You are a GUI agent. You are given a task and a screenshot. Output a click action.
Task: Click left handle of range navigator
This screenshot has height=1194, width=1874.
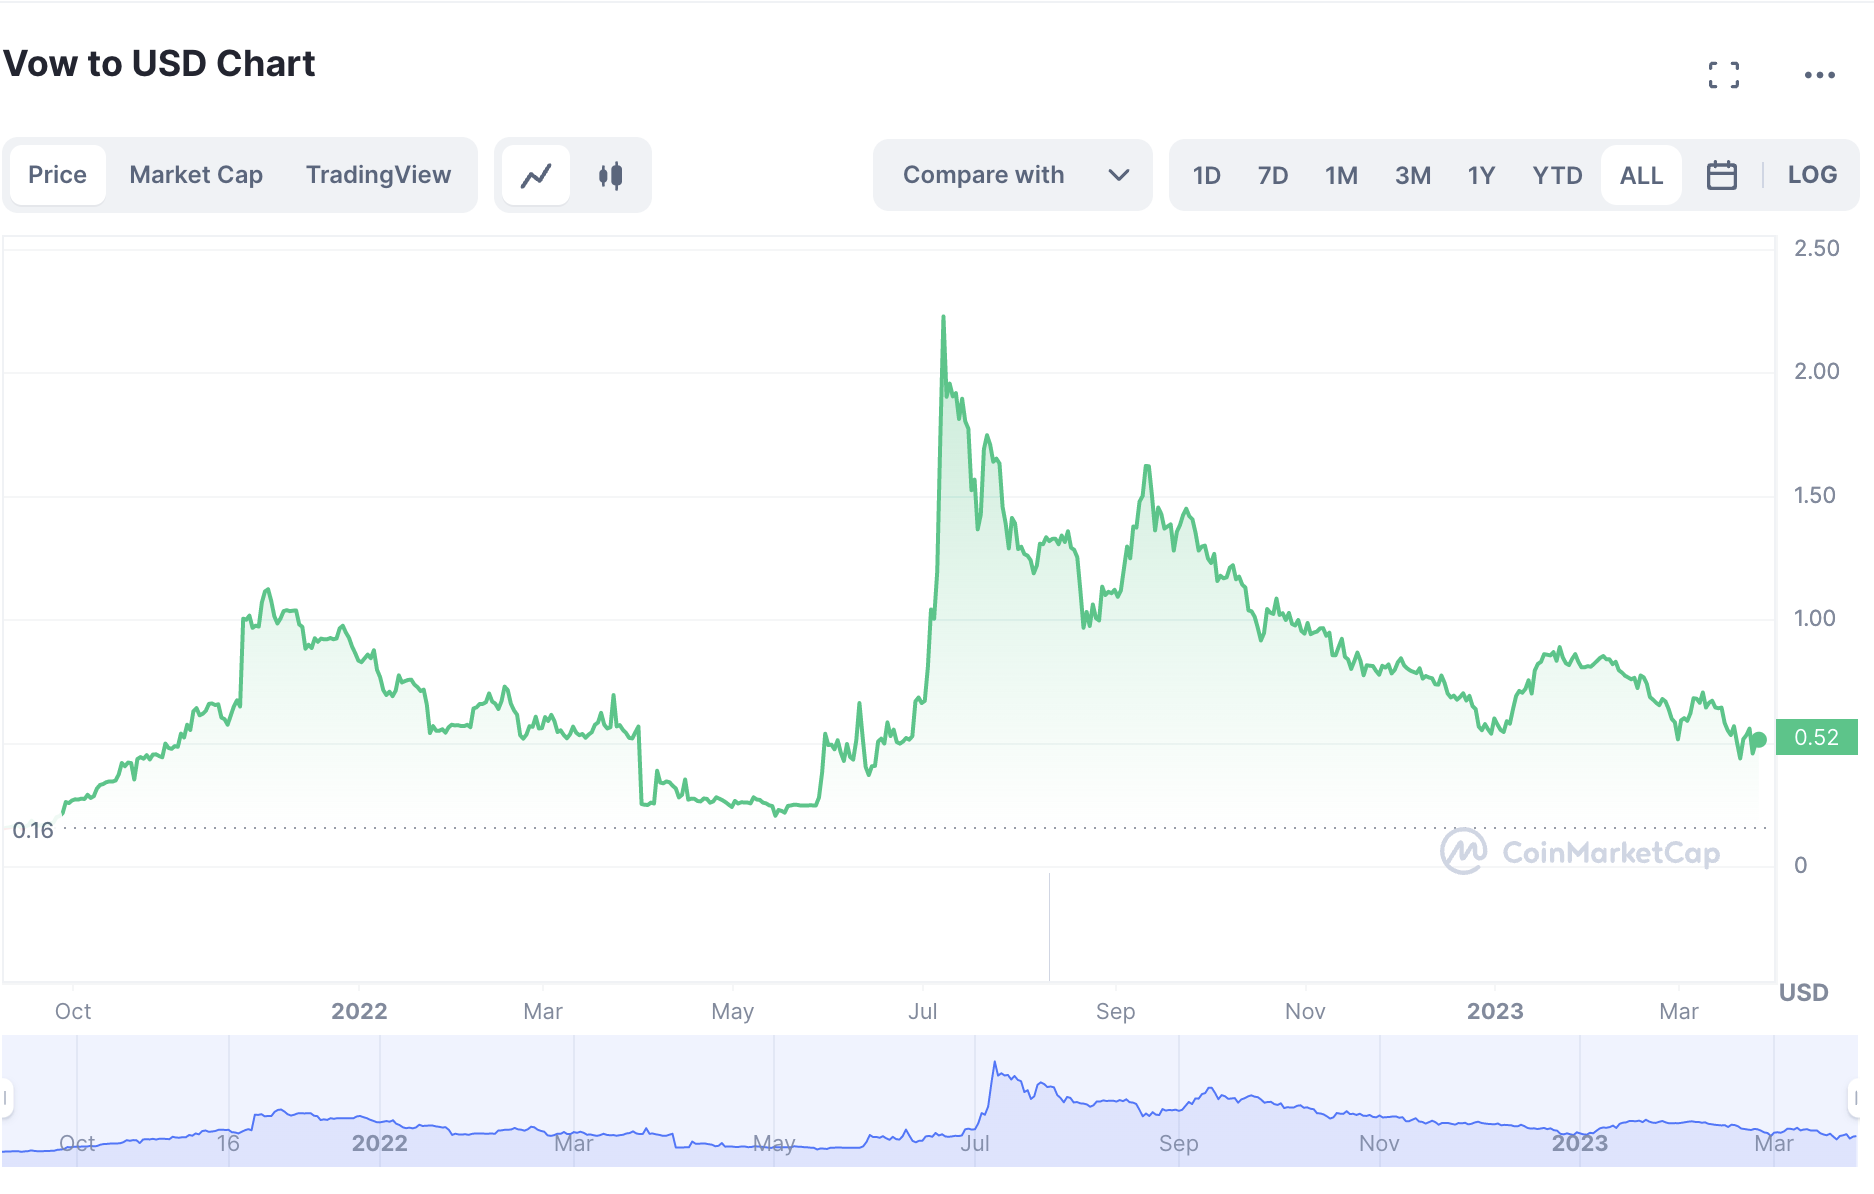coord(6,1098)
